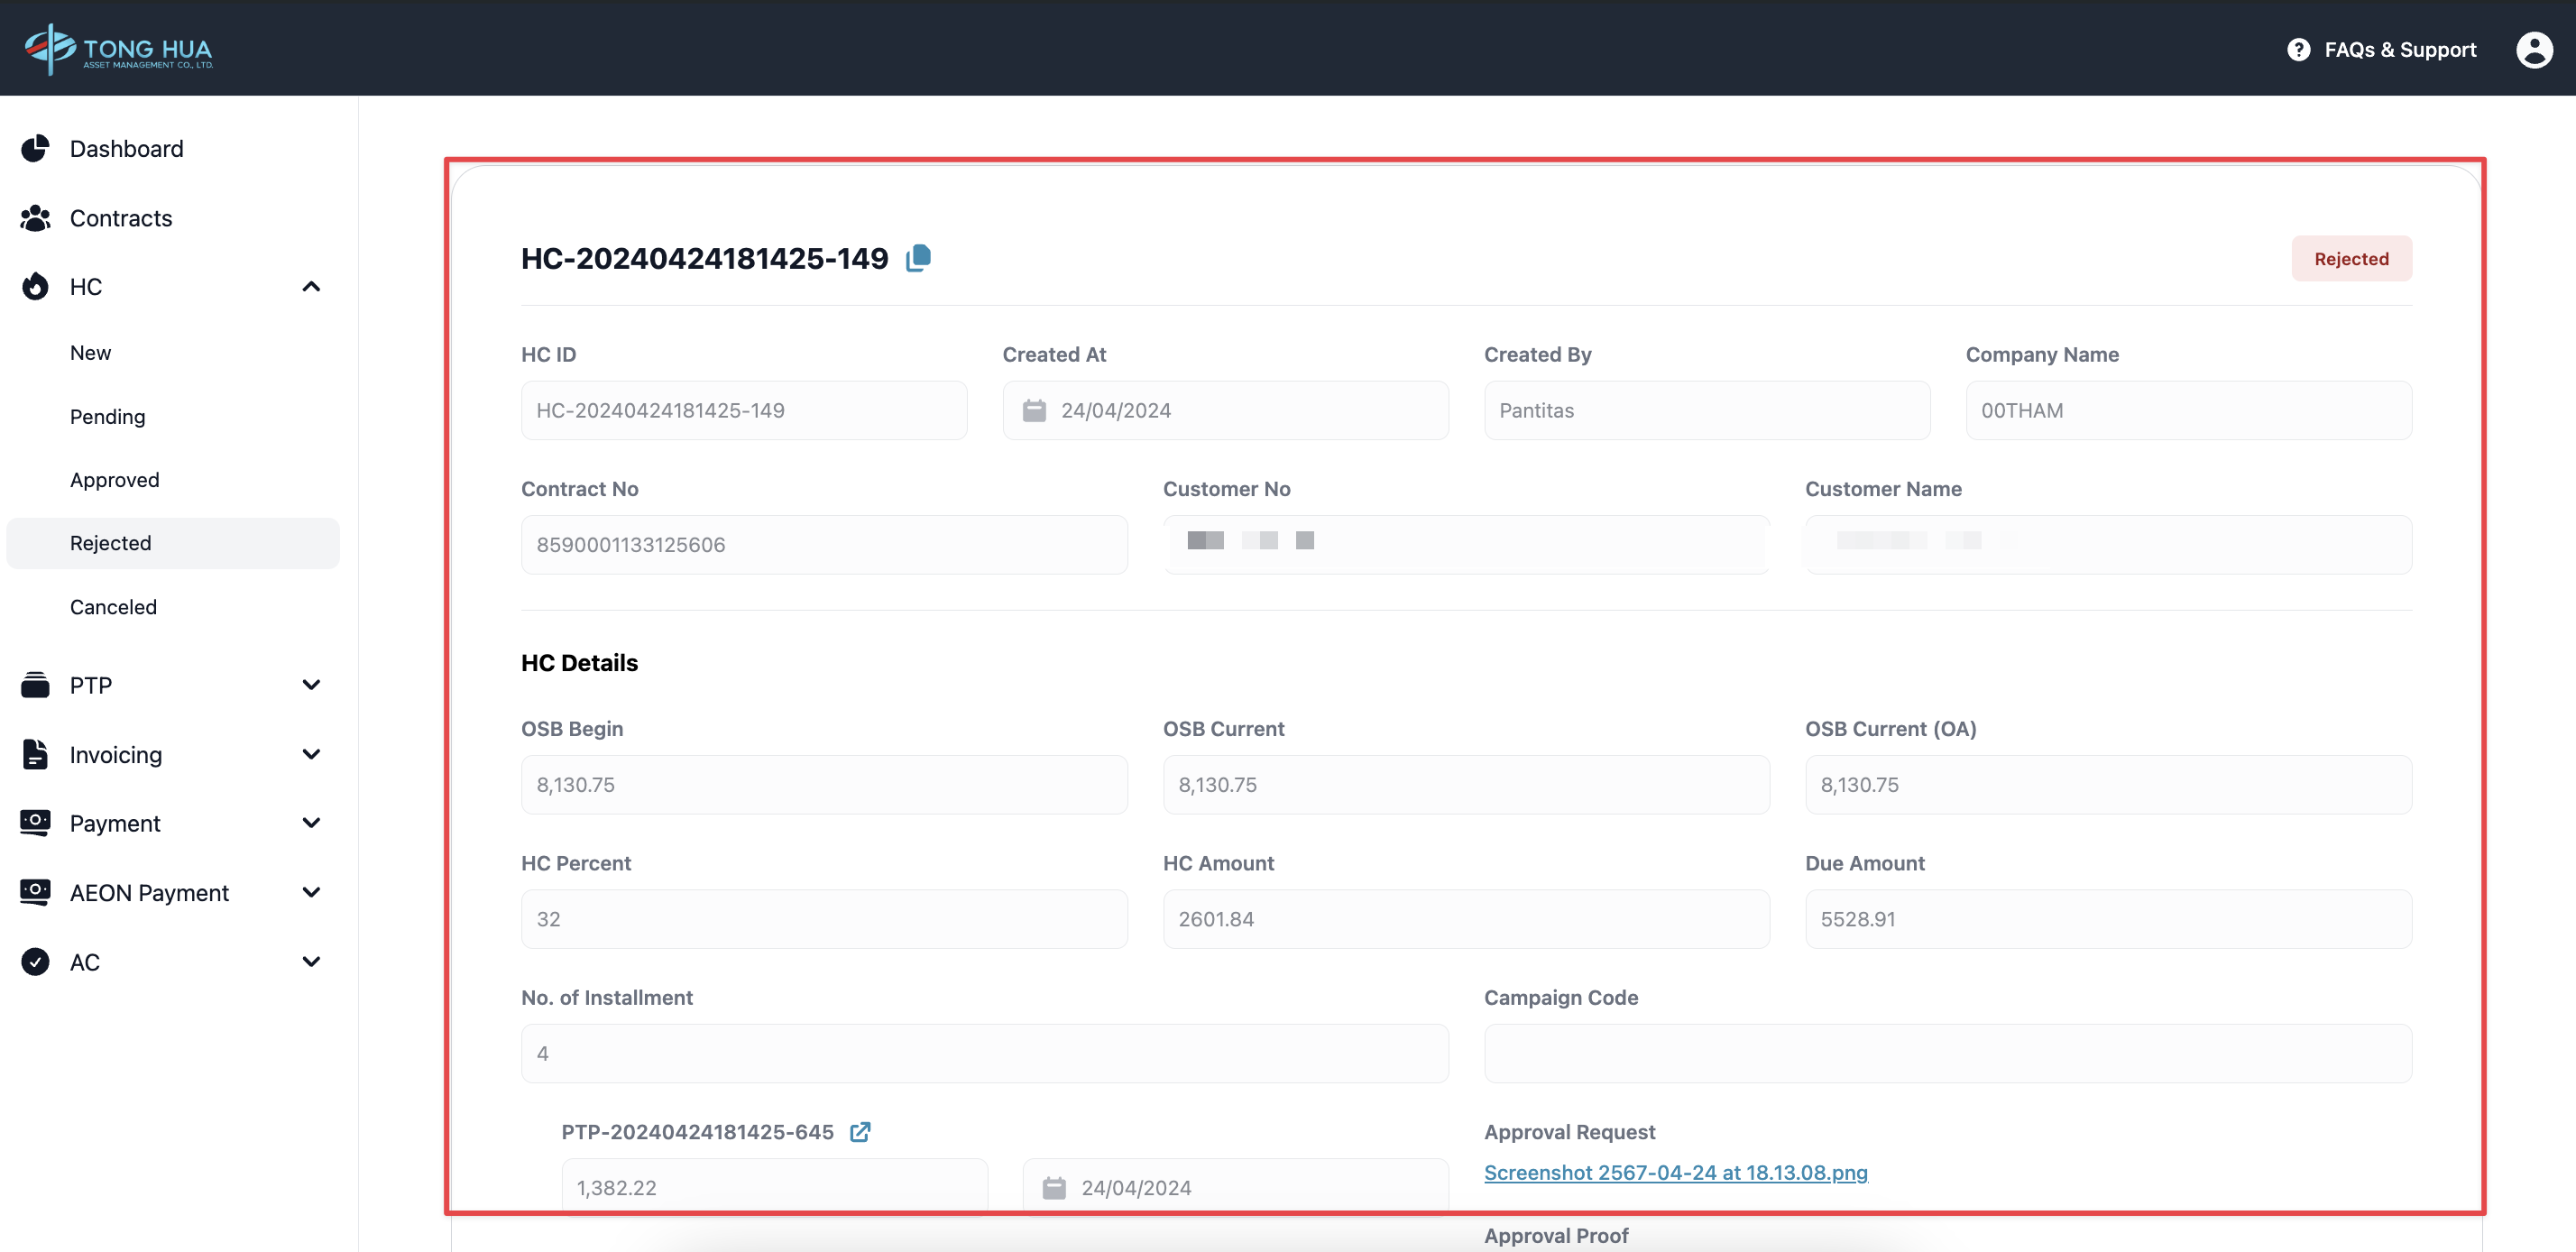This screenshot has height=1252, width=2576.
Task: Open the Approved HC list
Action: click(114, 480)
